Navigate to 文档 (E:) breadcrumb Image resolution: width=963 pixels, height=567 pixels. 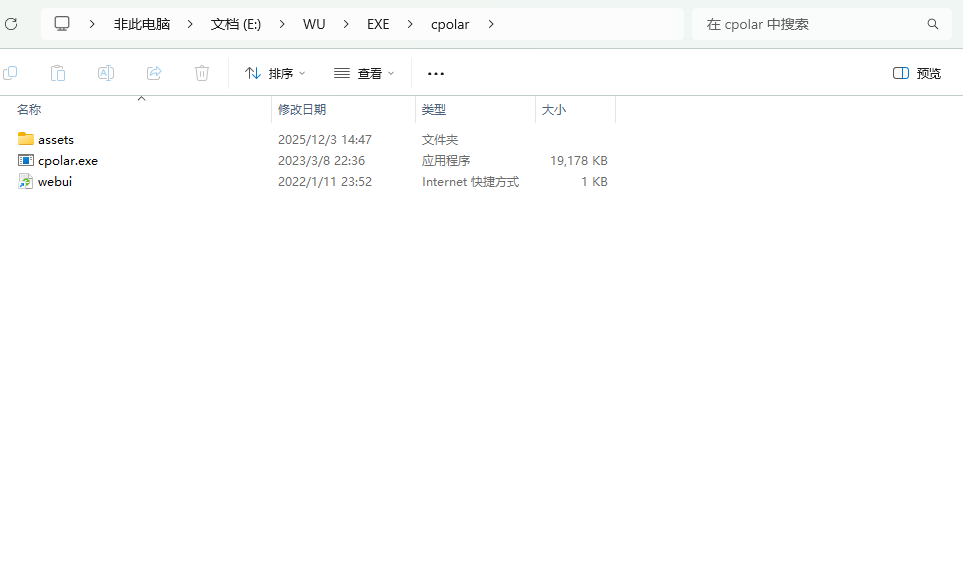point(236,24)
